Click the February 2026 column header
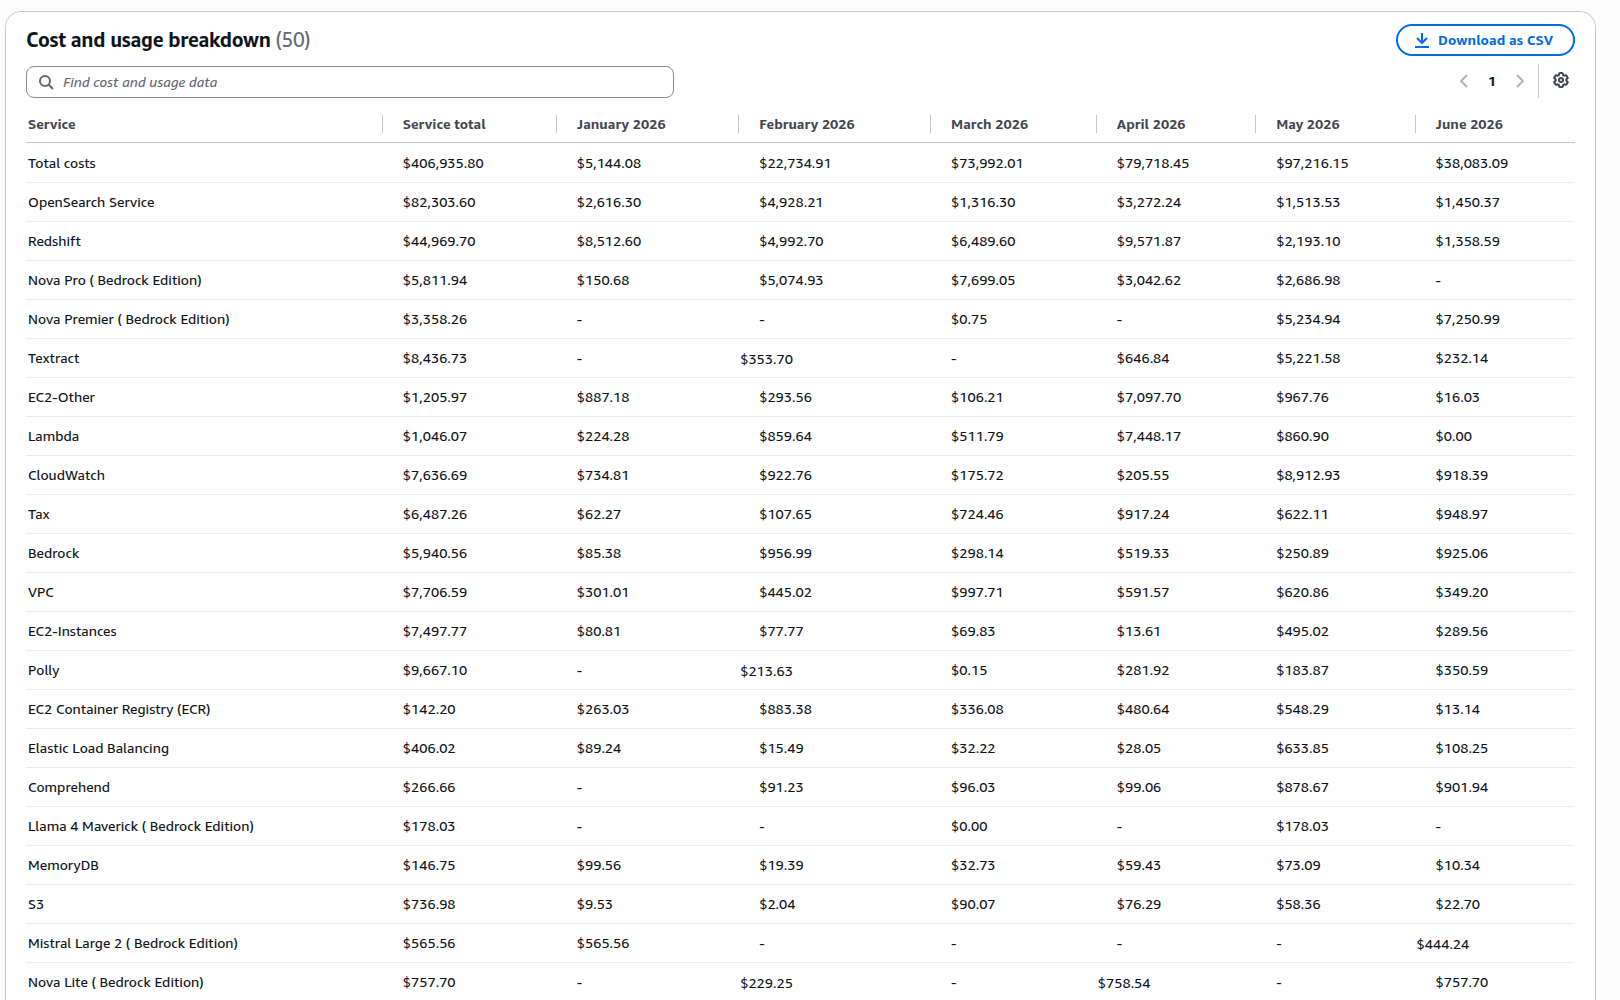The width and height of the screenshot is (1620, 1000). [x=807, y=124]
